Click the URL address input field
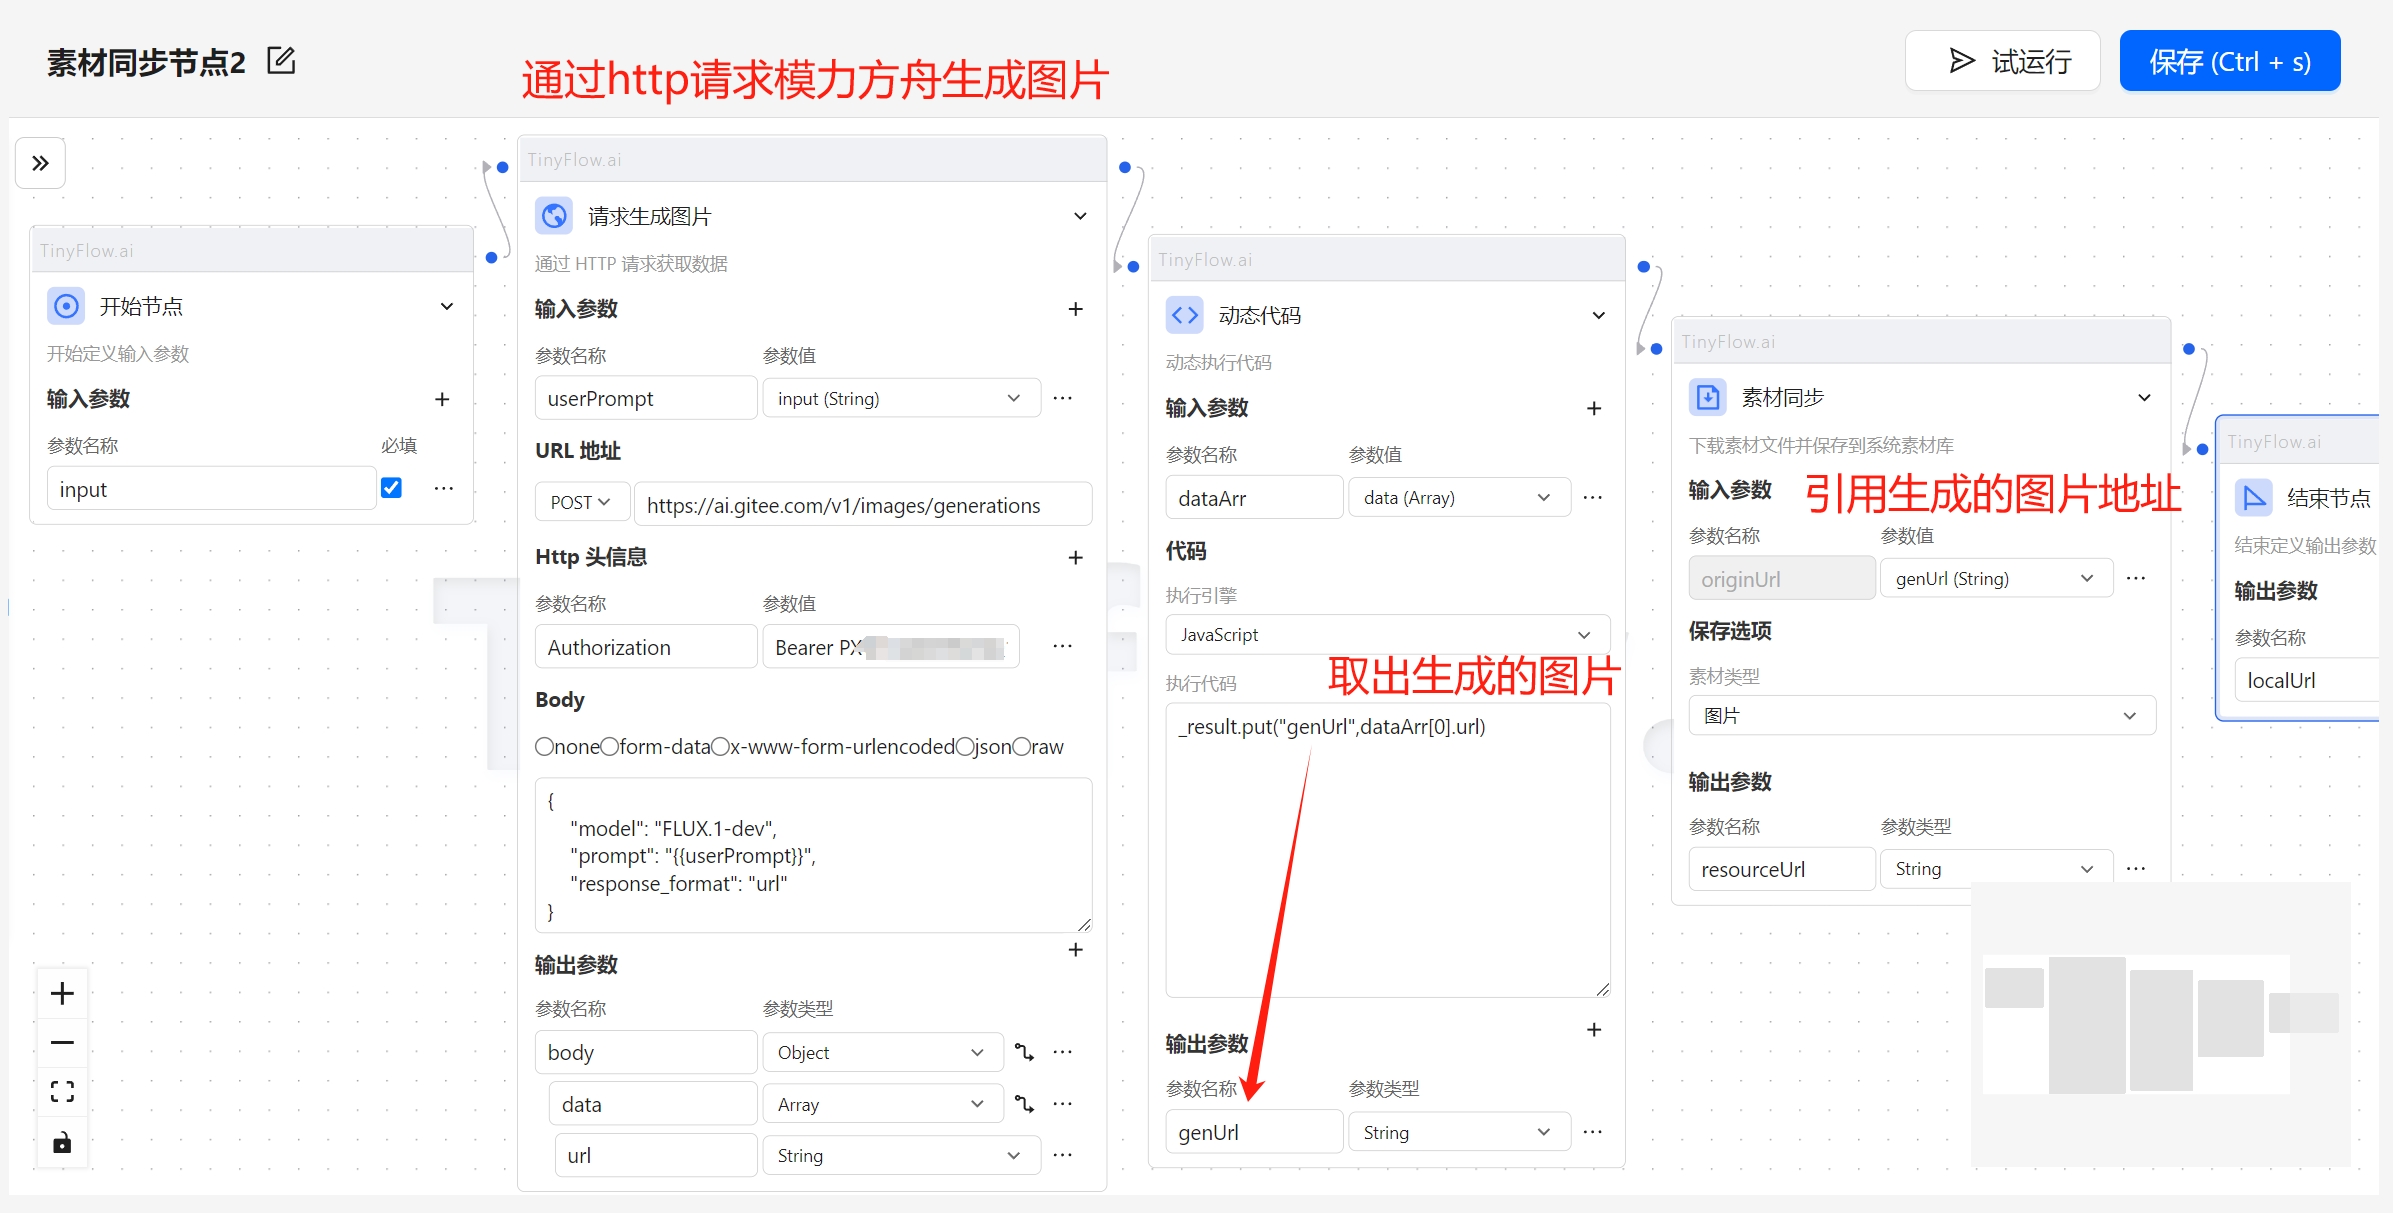This screenshot has width=2393, height=1213. 862,505
